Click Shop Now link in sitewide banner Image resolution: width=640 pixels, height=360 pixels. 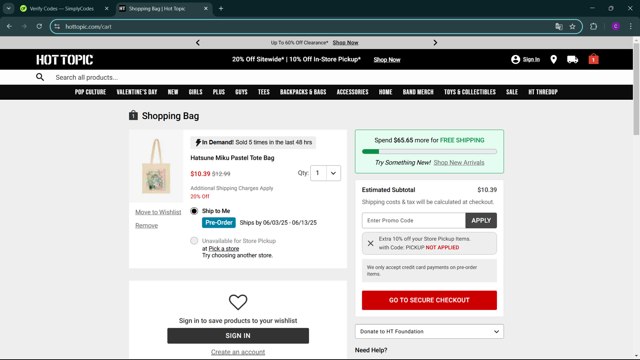[387, 60]
